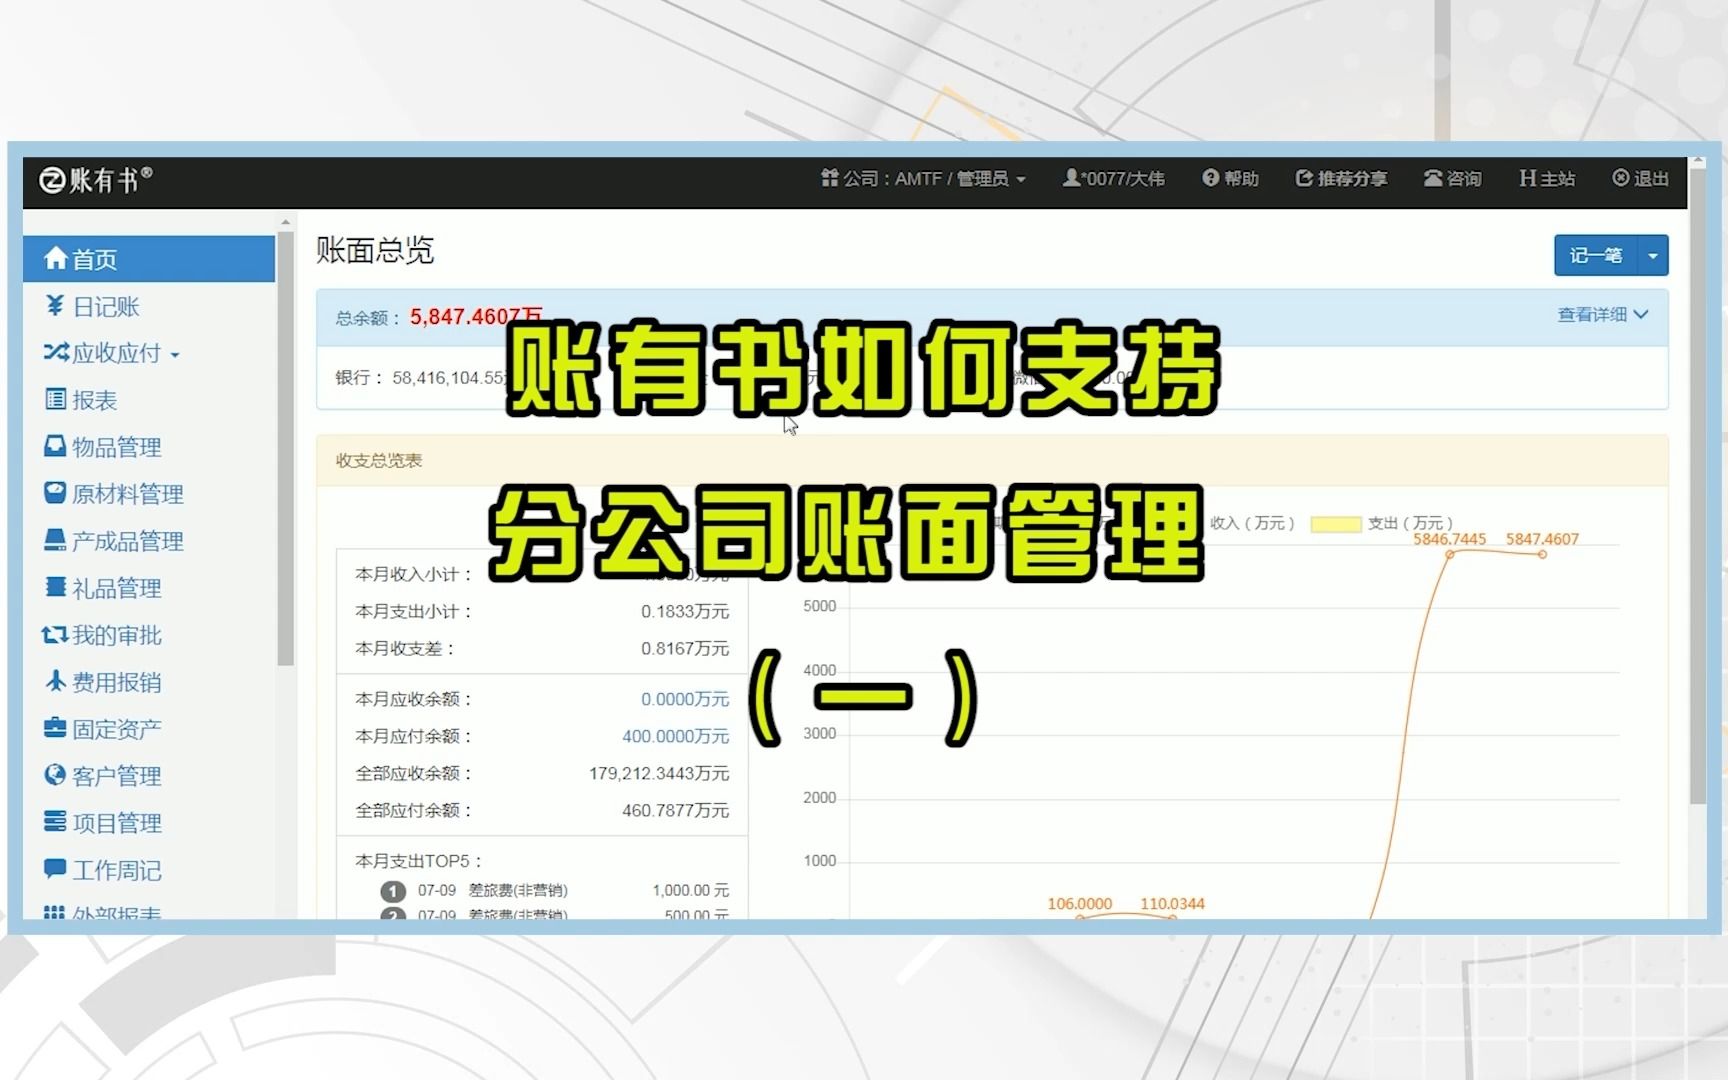Image resolution: width=1728 pixels, height=1080 pixels.
Task: Click the 0.0000万元 receivable balance link
Action: click(x=685, y=699)
